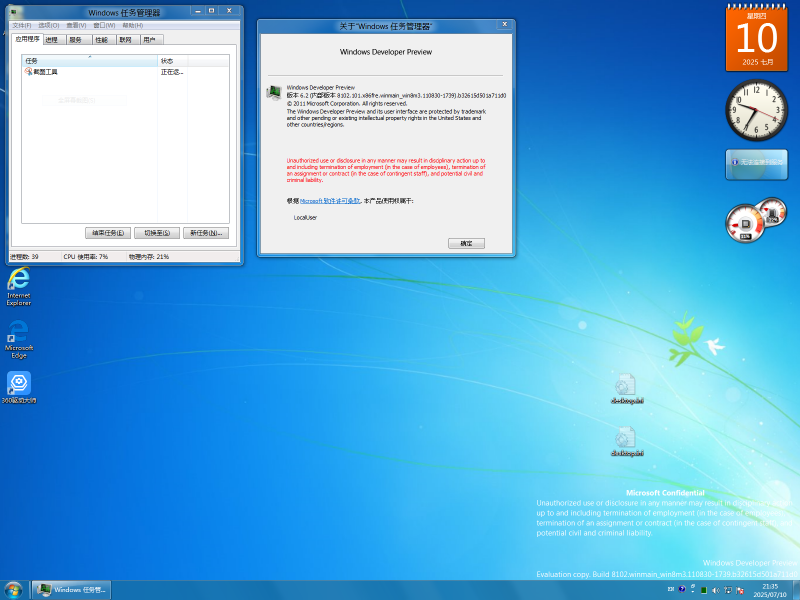Image resolution: width=800 pixels, height=600 pixels.
Task: Launch the 360 desktop shortcut
Action: pos(19,387)
